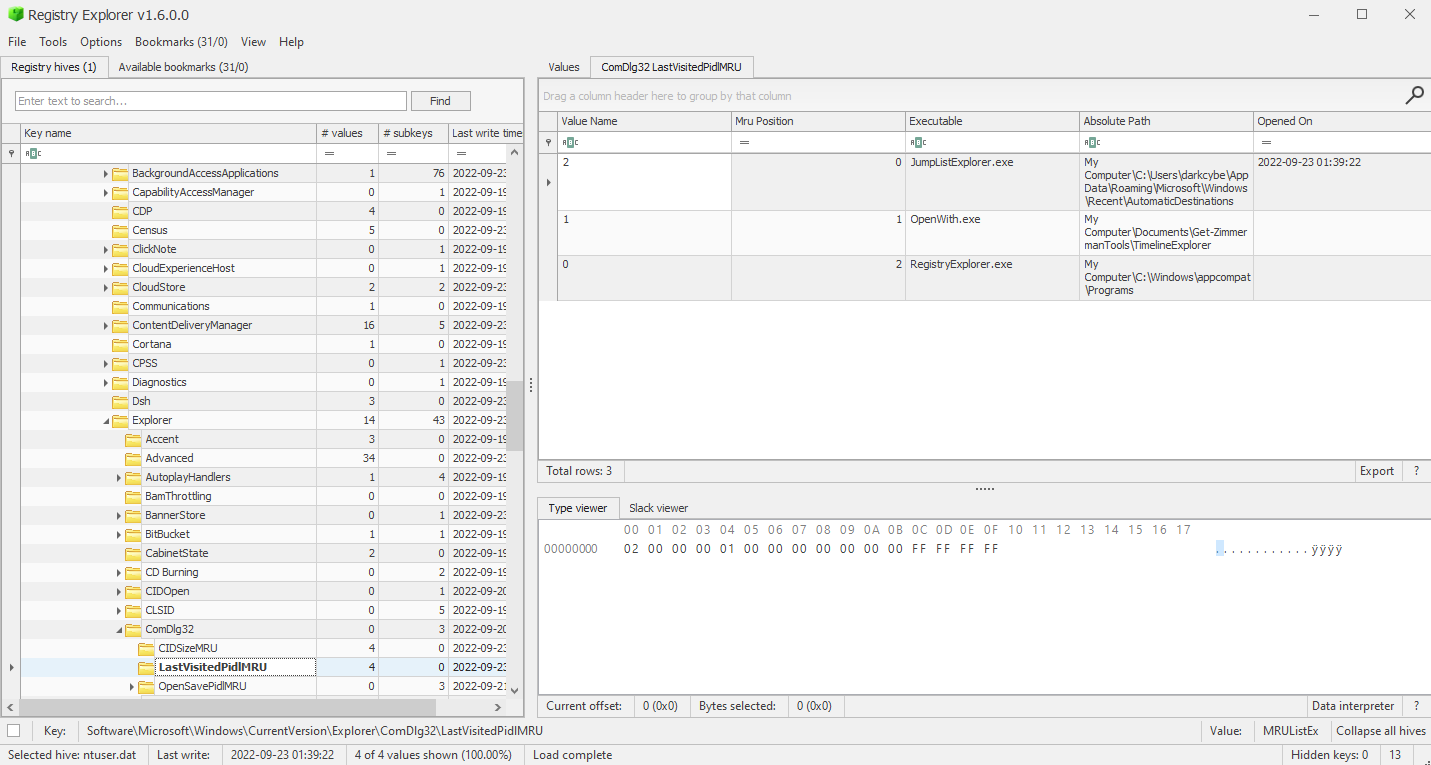Open the Bookmarks menu

tap(180, 42)
